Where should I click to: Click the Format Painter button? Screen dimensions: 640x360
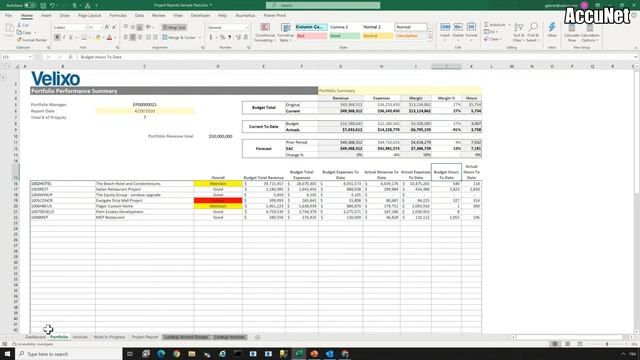click(x=32, y=40)
